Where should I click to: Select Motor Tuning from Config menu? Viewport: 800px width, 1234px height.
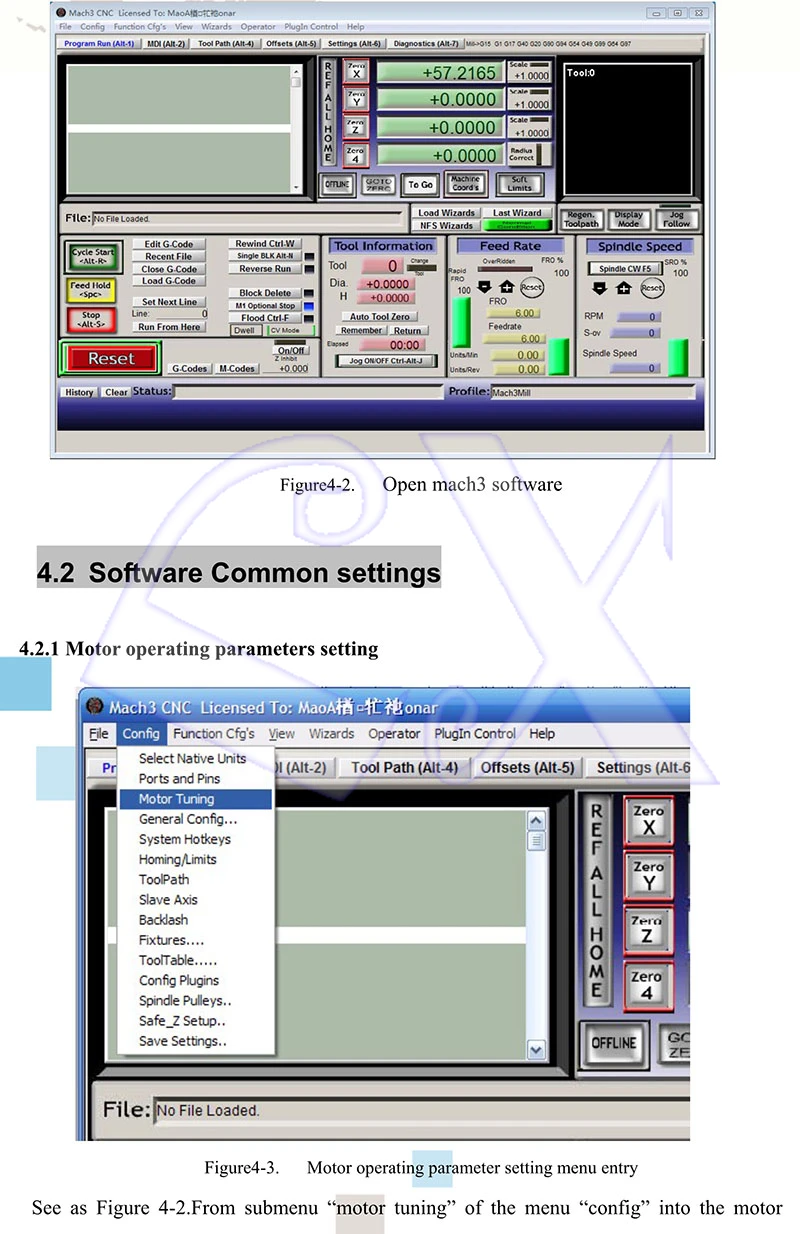point(196,799)
